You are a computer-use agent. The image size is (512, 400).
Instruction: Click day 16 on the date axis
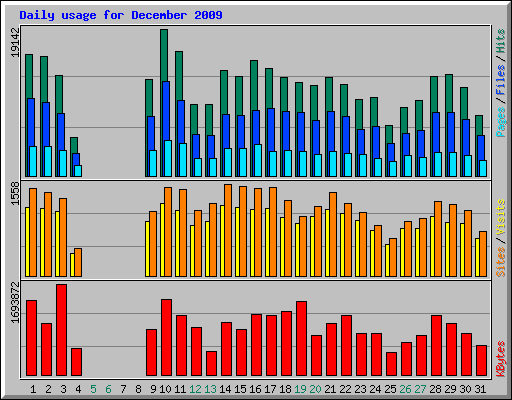[255, 389]
